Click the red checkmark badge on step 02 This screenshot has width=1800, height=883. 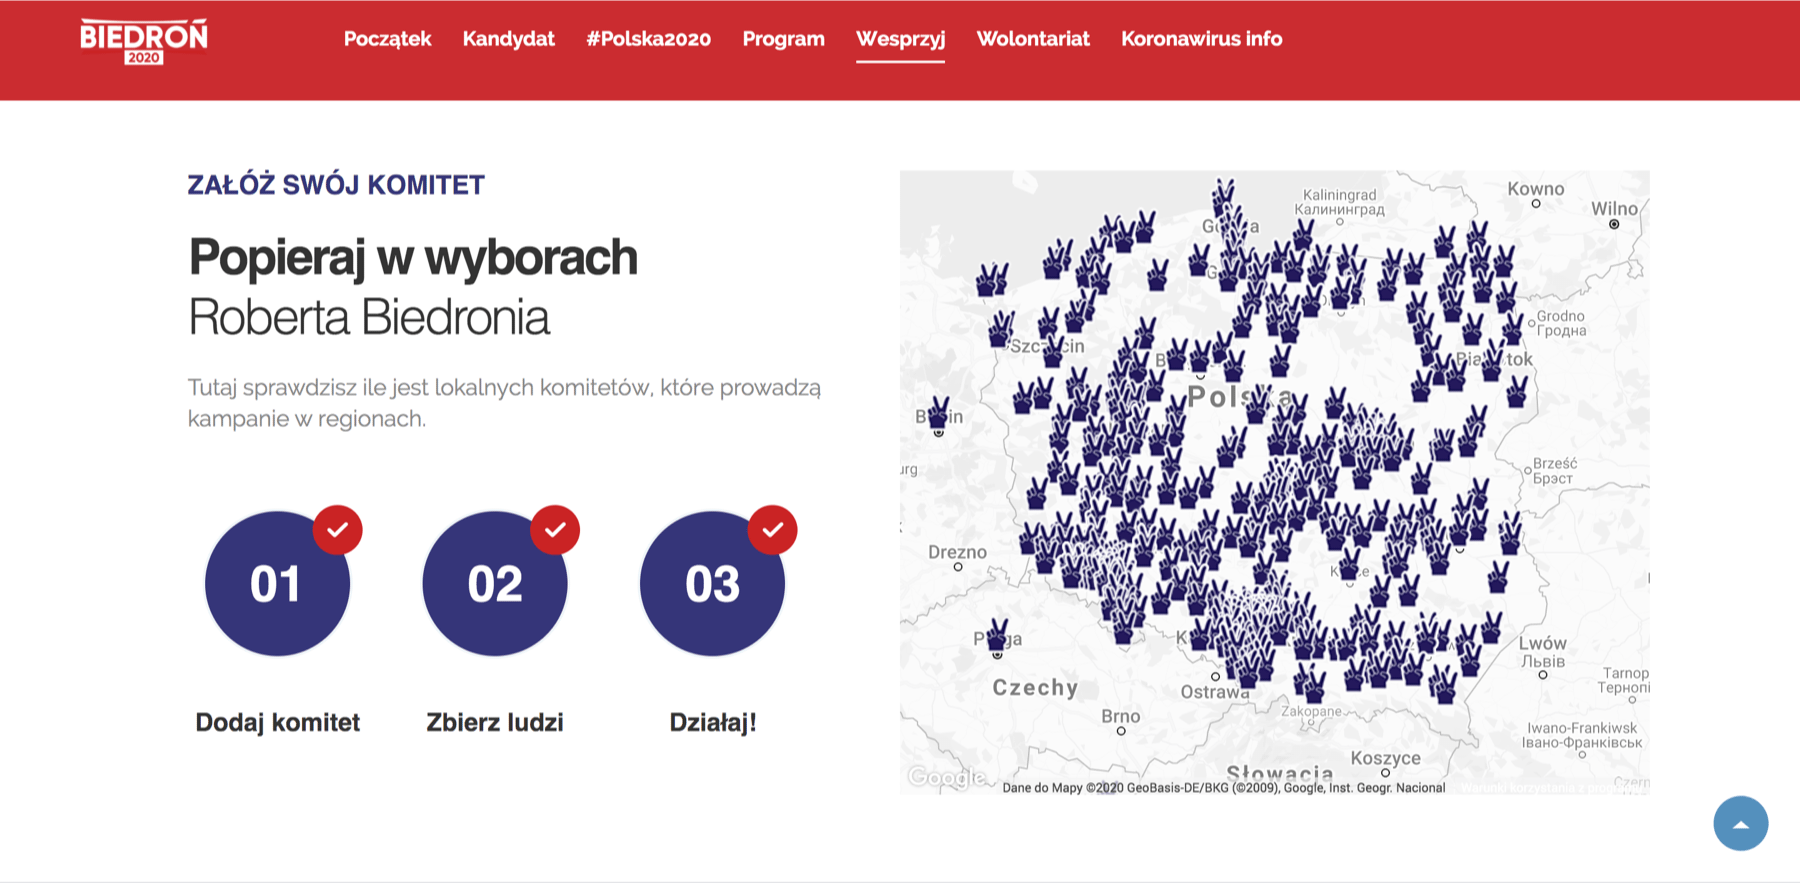[555, 529]
